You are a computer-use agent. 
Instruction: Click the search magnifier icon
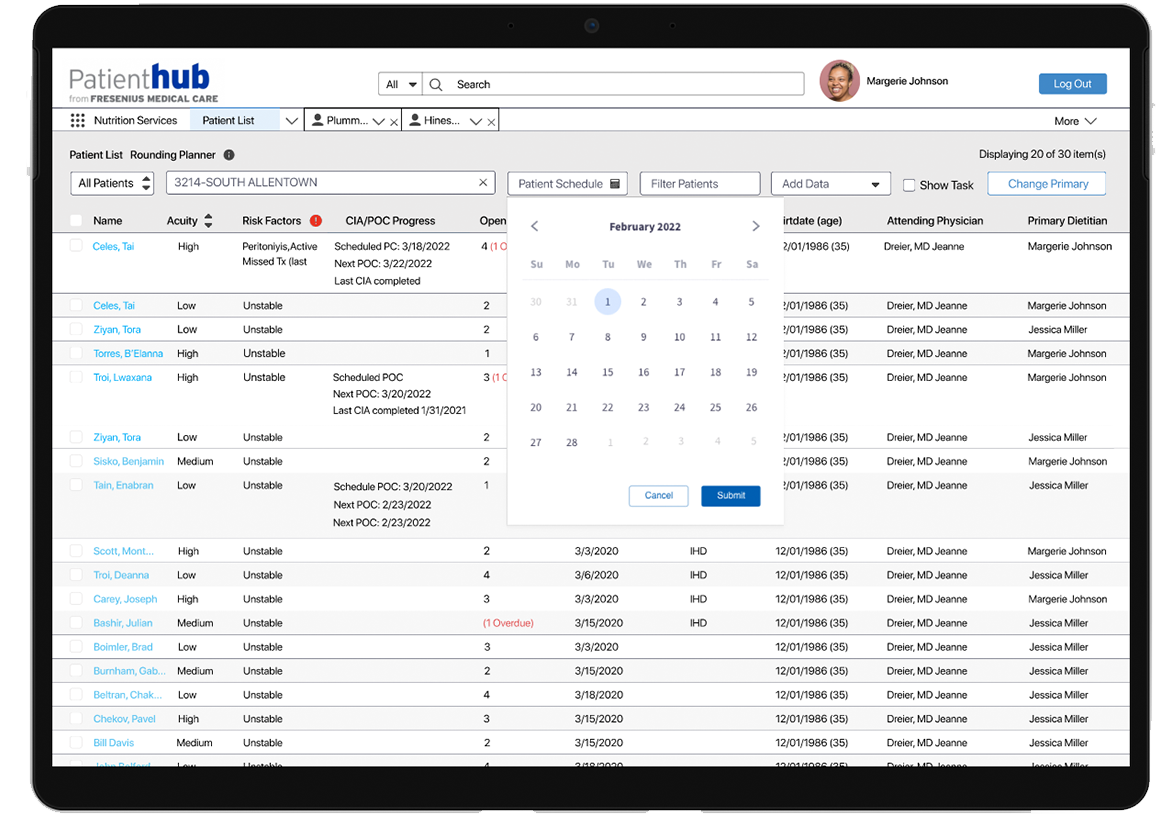click(436, 85)
